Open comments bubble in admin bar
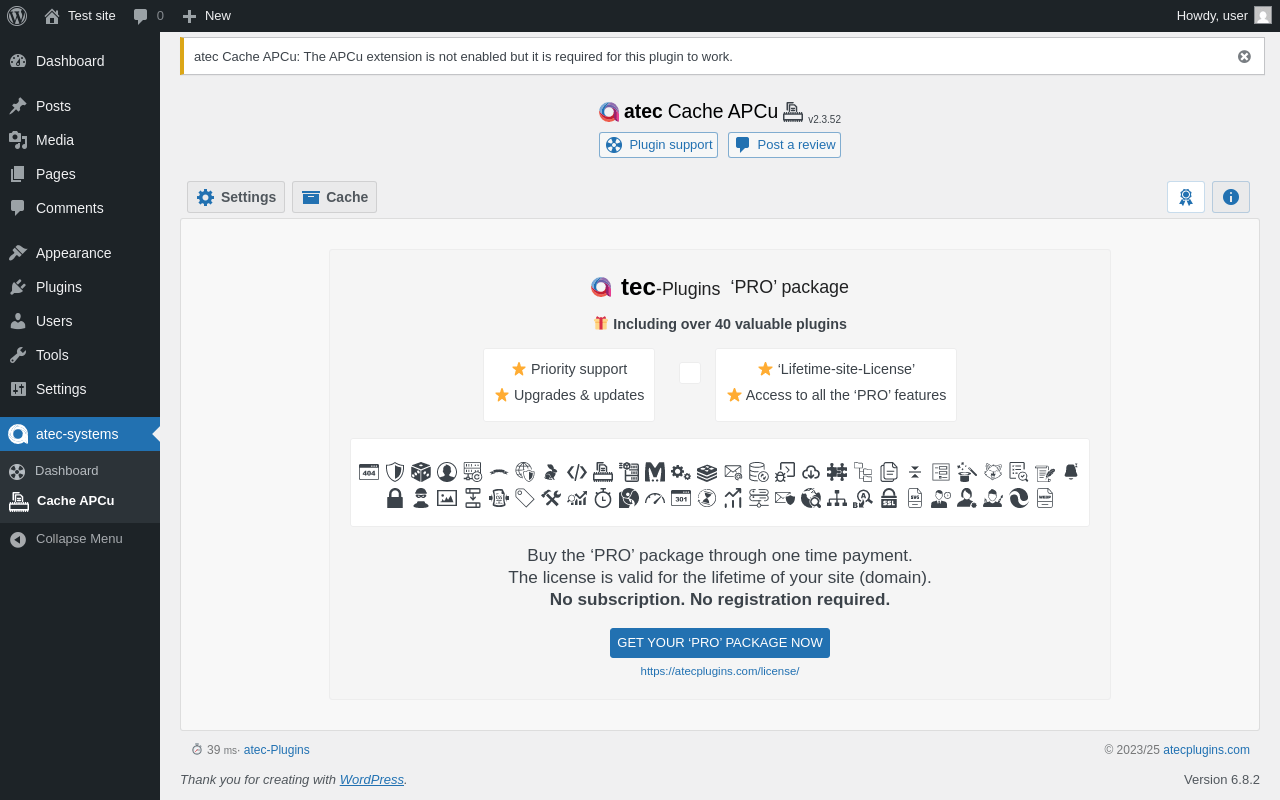The image size is (1280, 800). click(x=148, y=15)
